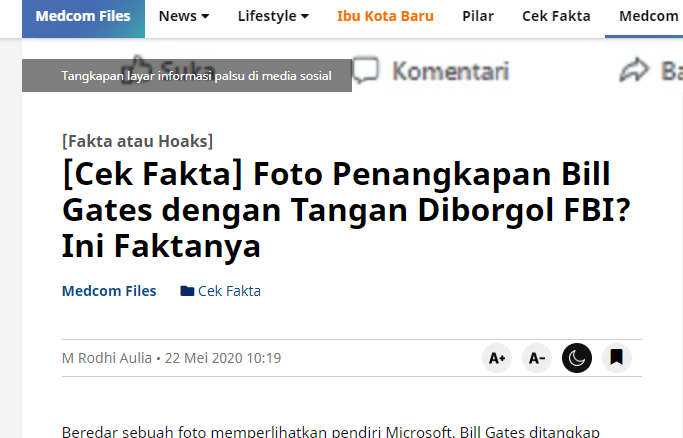Bookmark this article
Screen dimensions: 683x438
[x=617, y=358]
